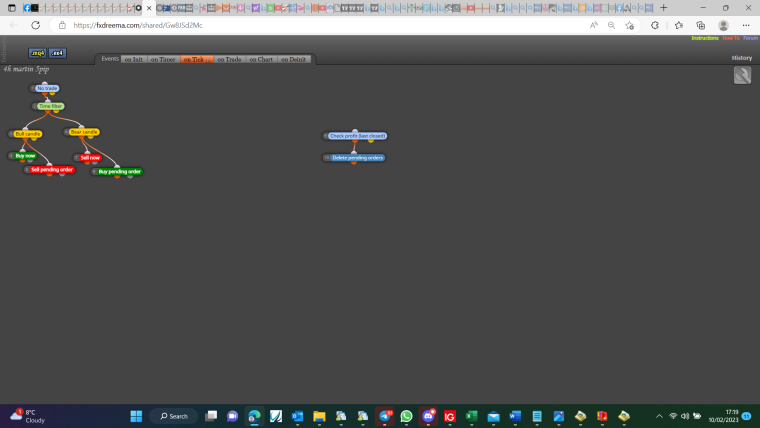760x428 pixels.
Task: Open File Explorer from the taskbar
Action: [x=319, y=416]
